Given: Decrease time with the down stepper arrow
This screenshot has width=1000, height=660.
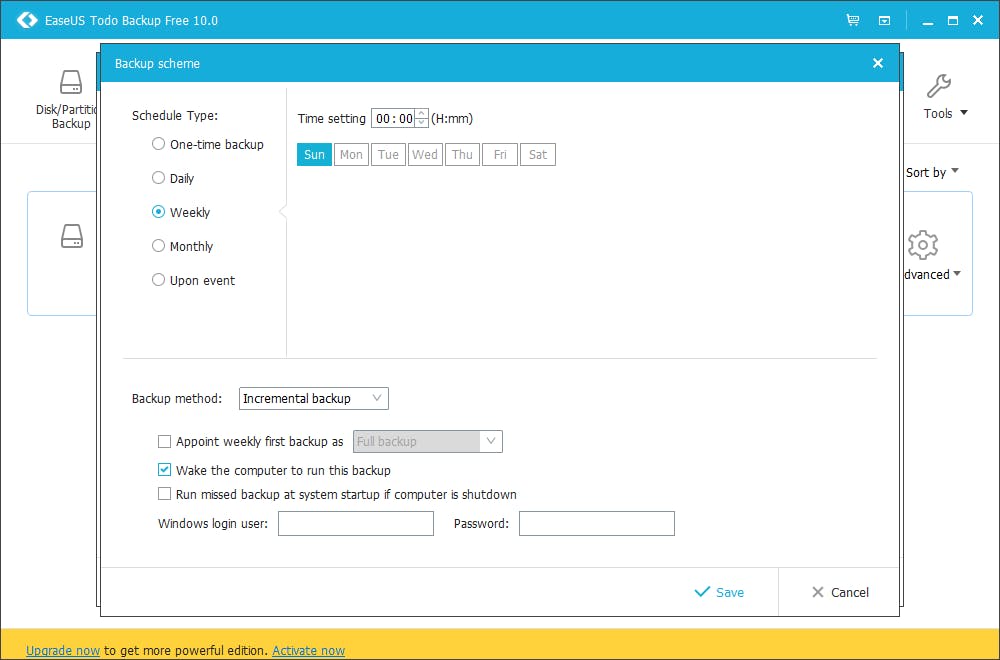Looking at the screenshot, I should pyautogui.click(x=421, y=122).
